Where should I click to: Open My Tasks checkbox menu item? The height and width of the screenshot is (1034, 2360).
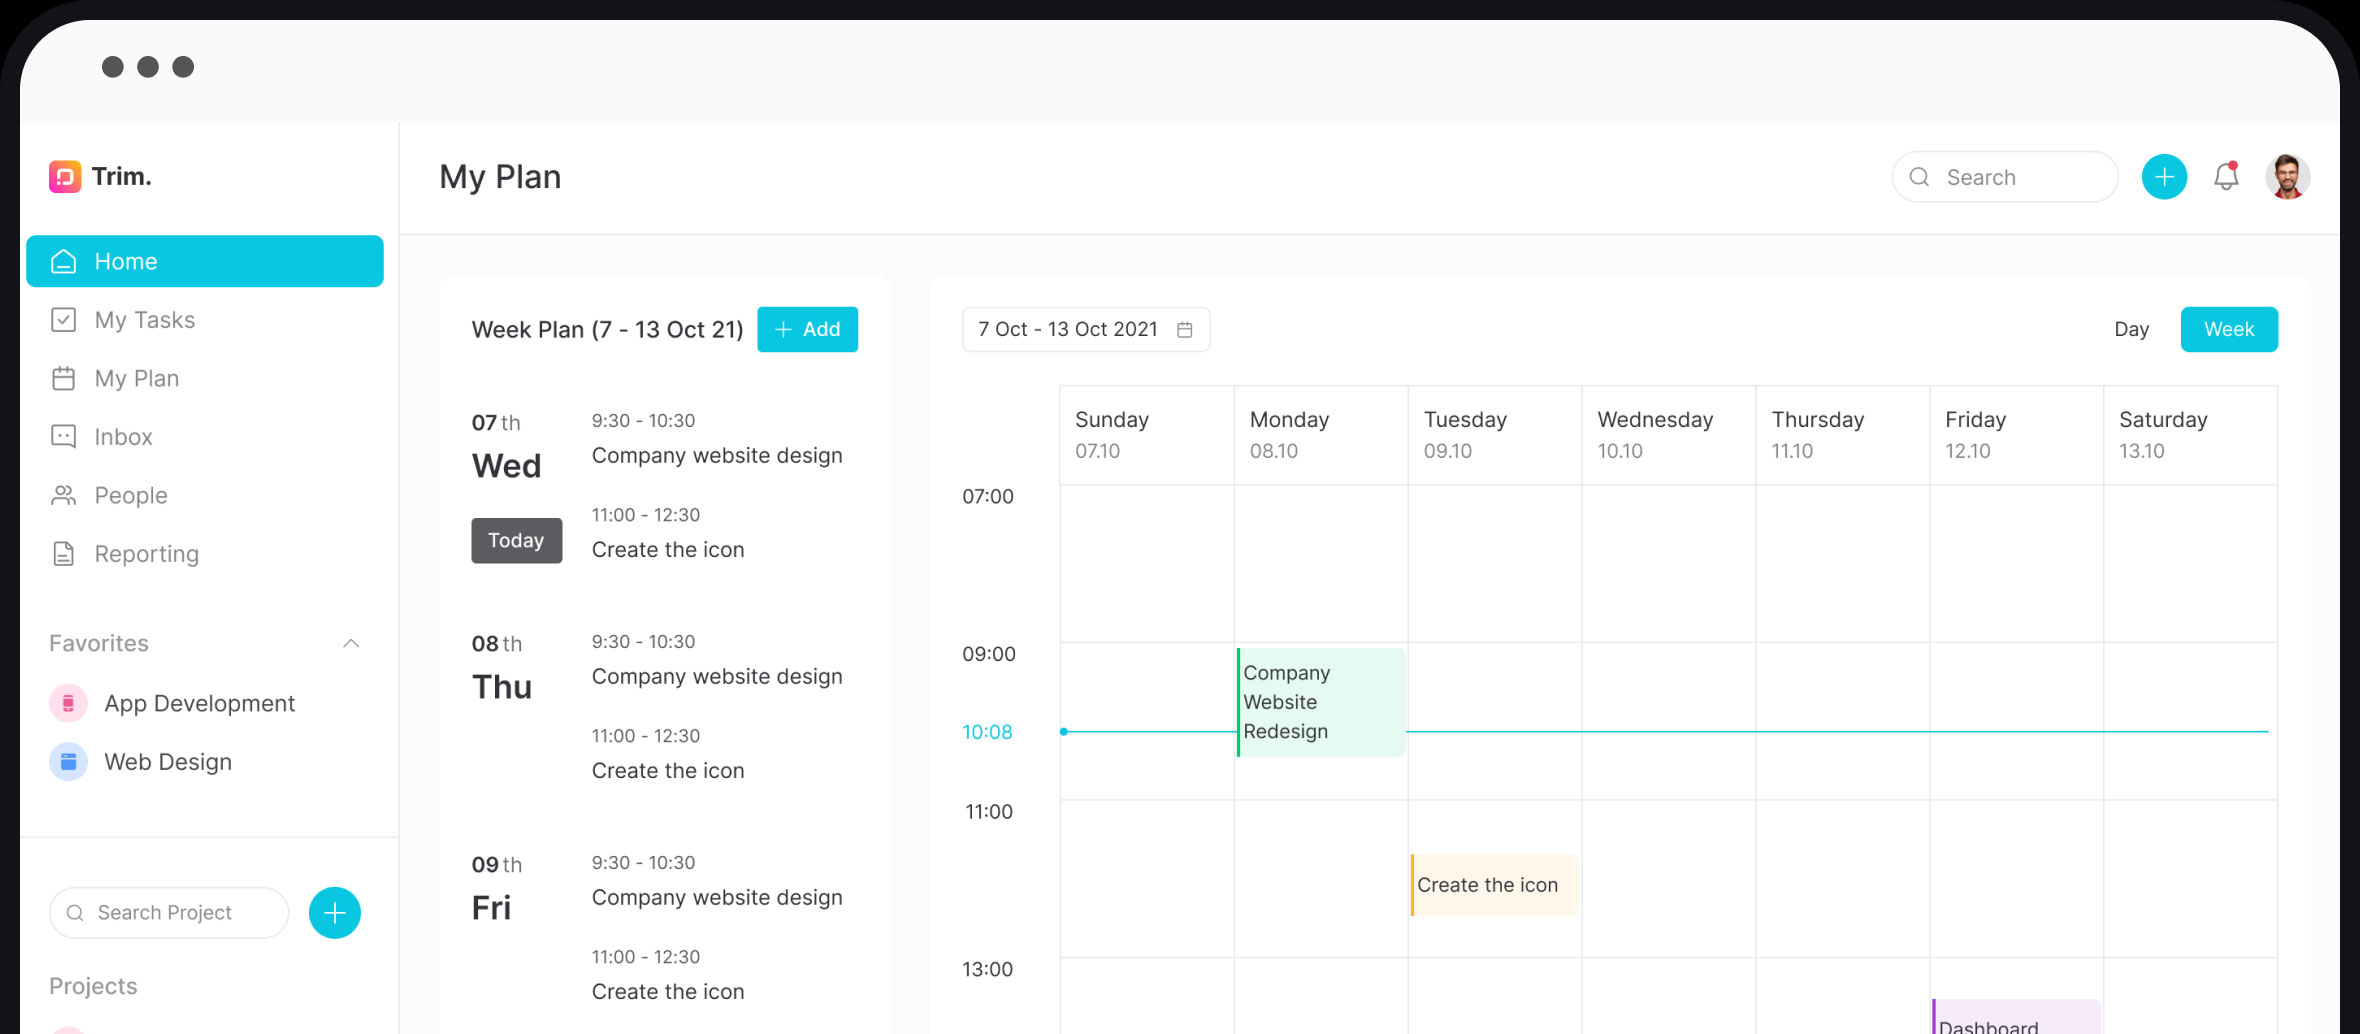pos(144,320)
